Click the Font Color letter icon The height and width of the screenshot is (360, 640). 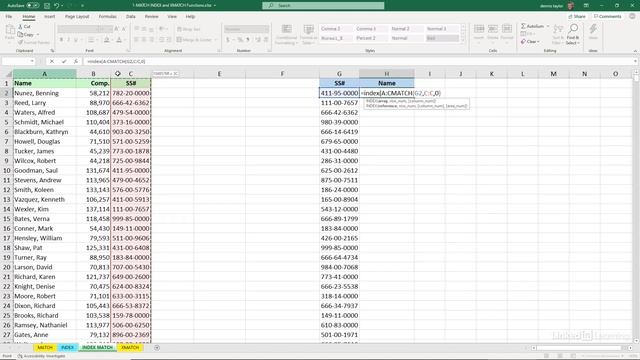click(x=119, y=40)
